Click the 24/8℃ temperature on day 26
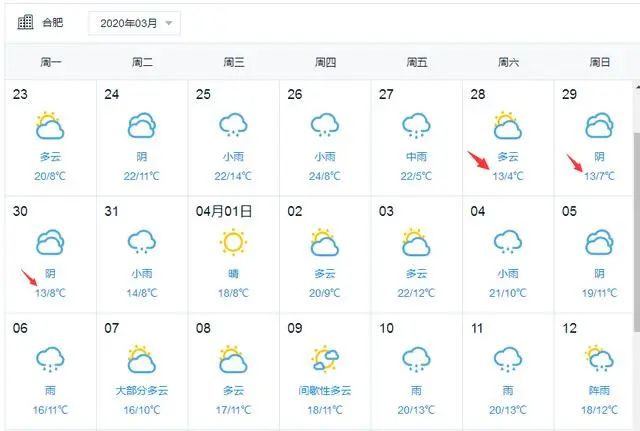The height and width of the screenshot is (431, 640). pyautogui.click(x=325, y=176)
